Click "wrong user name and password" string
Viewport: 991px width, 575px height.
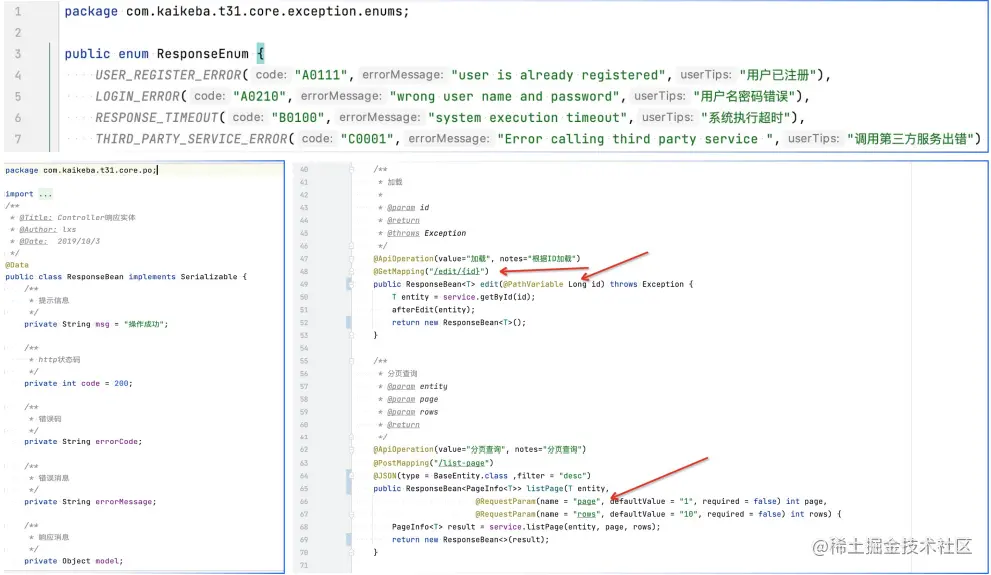(x=505, y=97)
